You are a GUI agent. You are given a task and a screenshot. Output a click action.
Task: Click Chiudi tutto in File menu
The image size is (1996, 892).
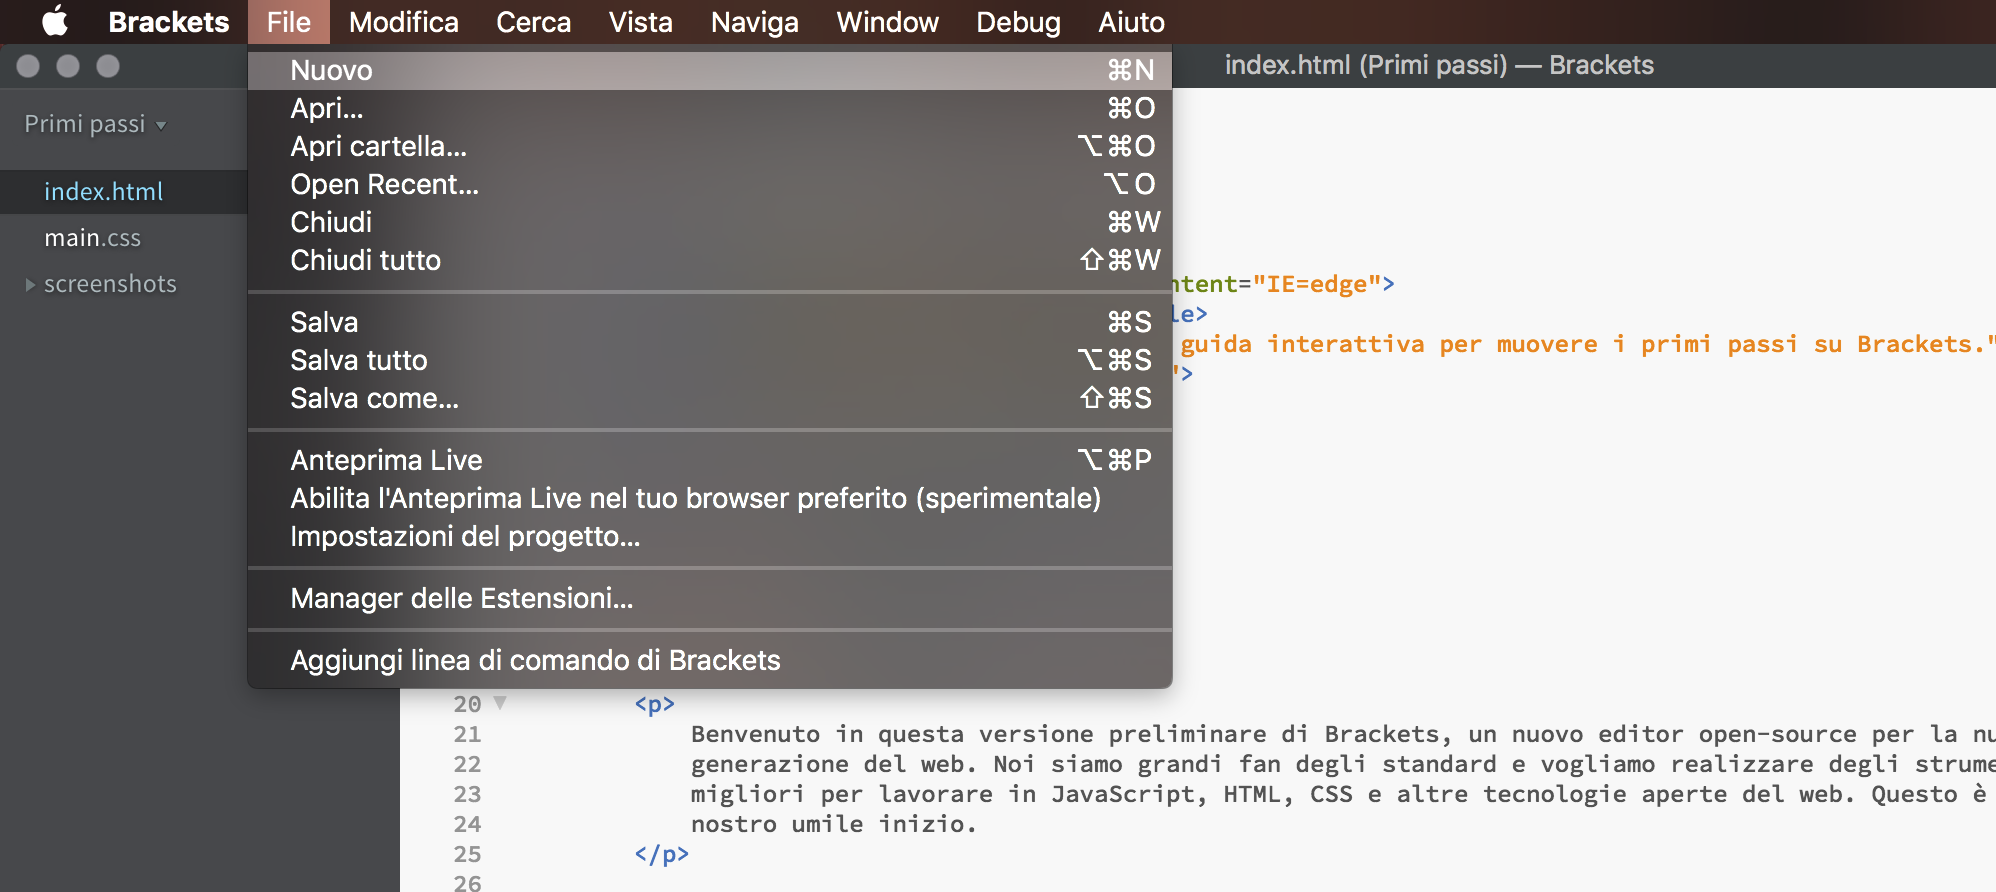(365, 260)
